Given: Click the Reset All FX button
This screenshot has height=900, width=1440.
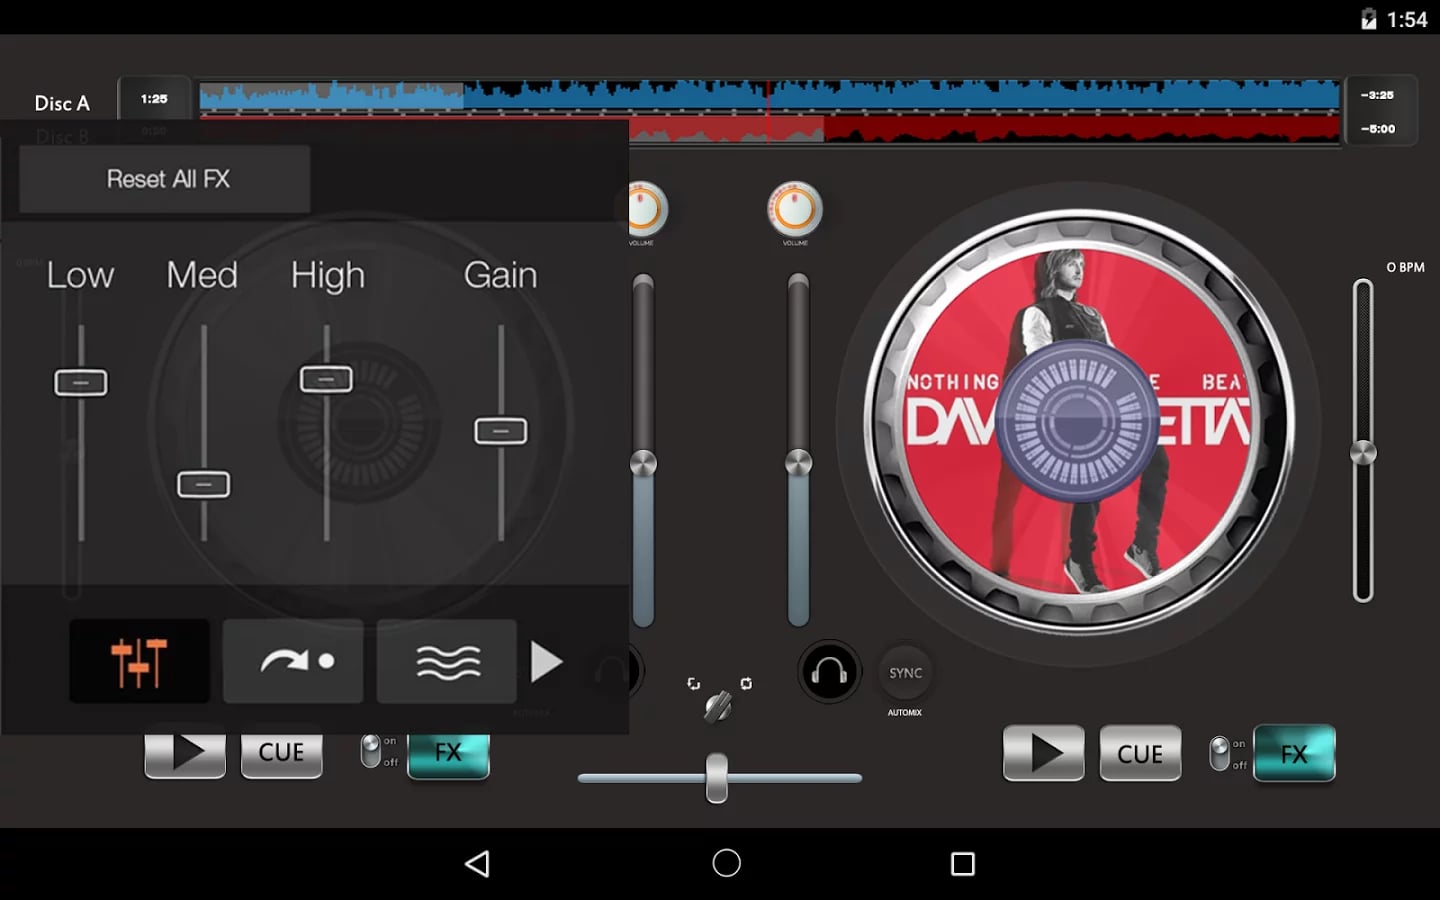Looking at the screenshot, I should click(x=165, y=179).
